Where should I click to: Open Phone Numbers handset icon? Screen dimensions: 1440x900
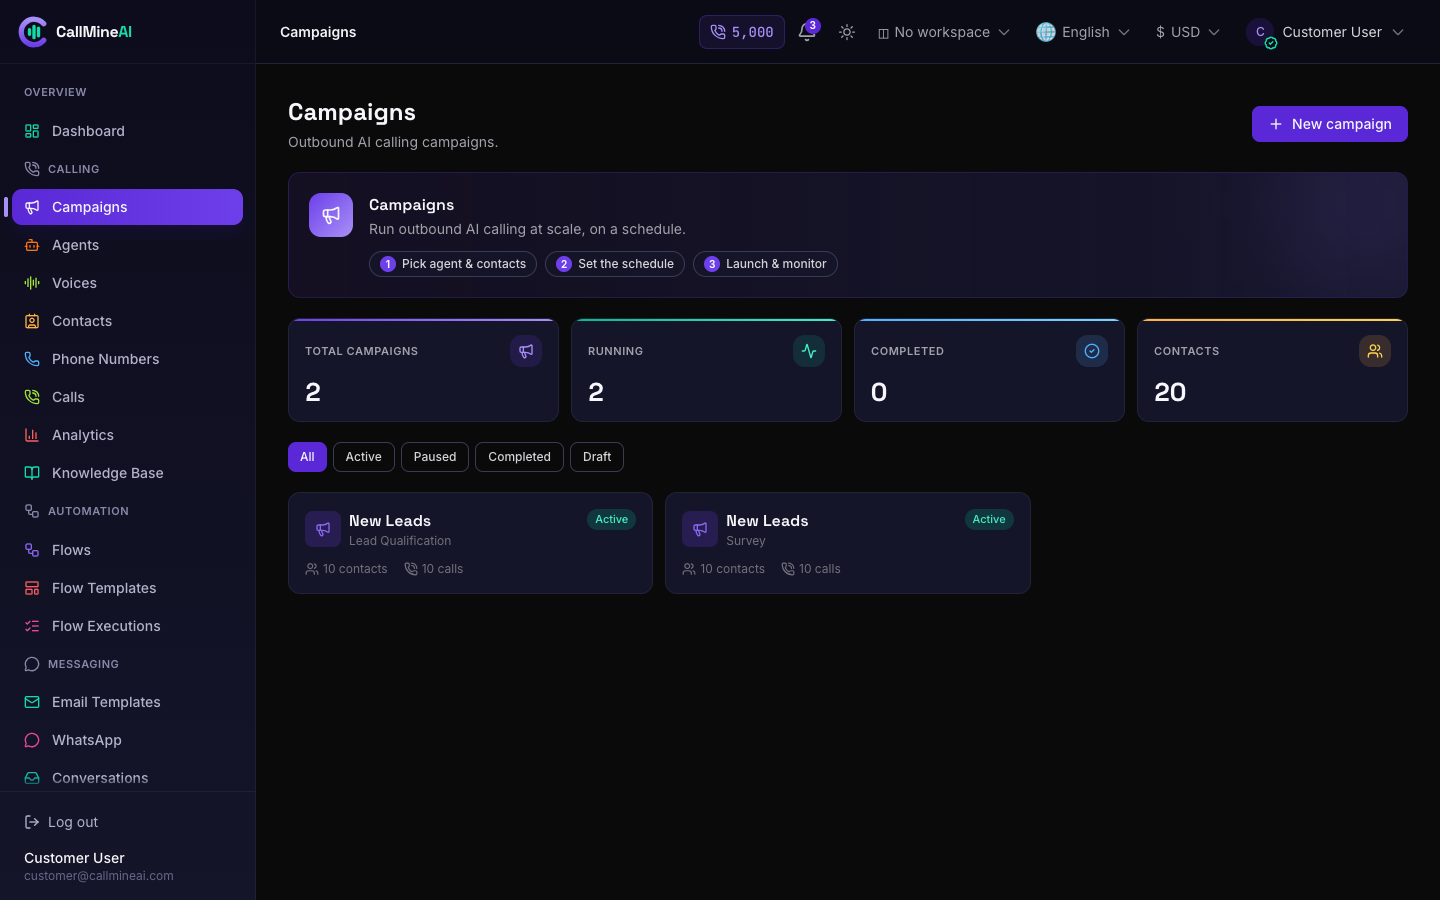click(32, 359)
